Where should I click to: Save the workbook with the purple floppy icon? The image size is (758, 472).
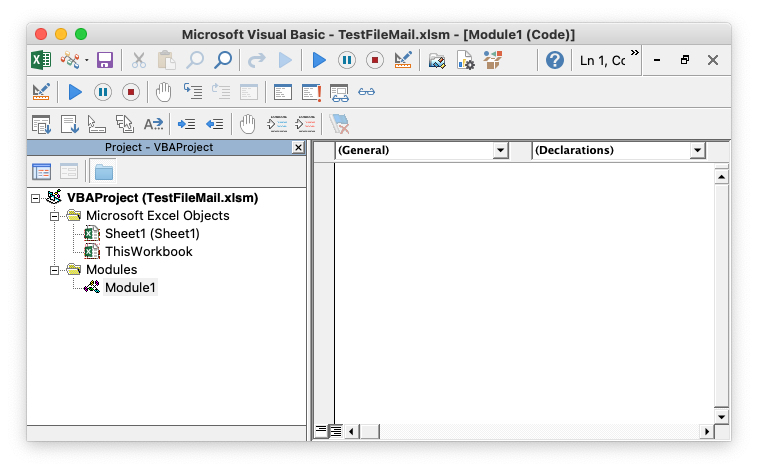pos(104,60)
